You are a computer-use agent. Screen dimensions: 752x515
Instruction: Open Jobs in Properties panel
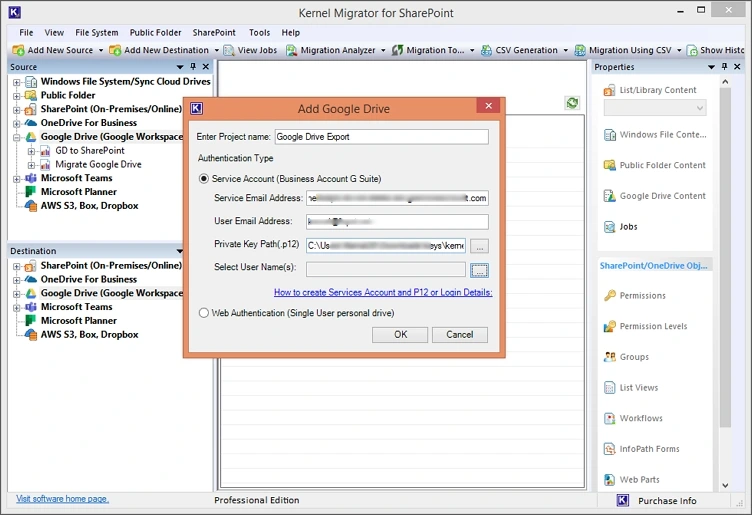pyautogui.click(x=621, y=227)
